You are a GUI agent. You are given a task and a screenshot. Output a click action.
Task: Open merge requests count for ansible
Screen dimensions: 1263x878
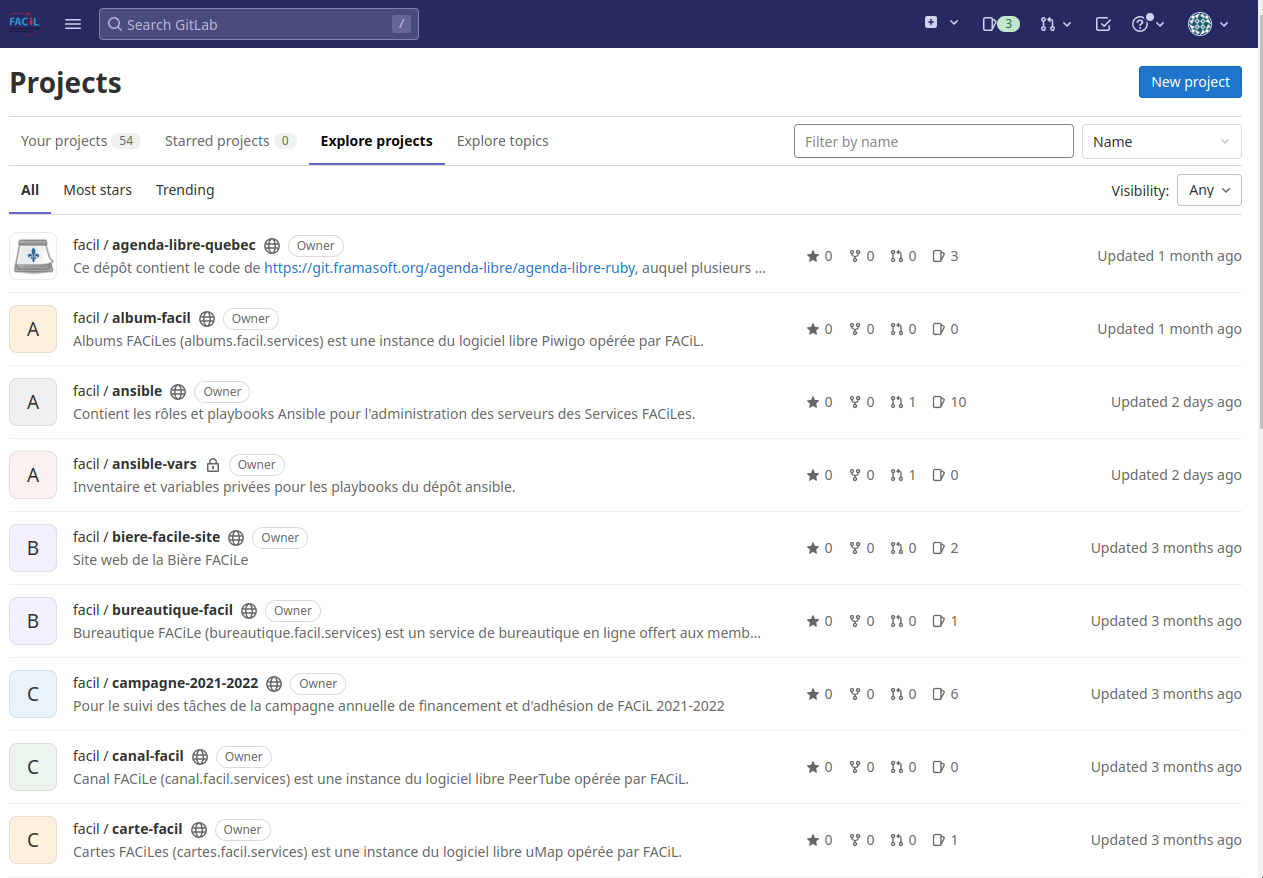(903, 402)
